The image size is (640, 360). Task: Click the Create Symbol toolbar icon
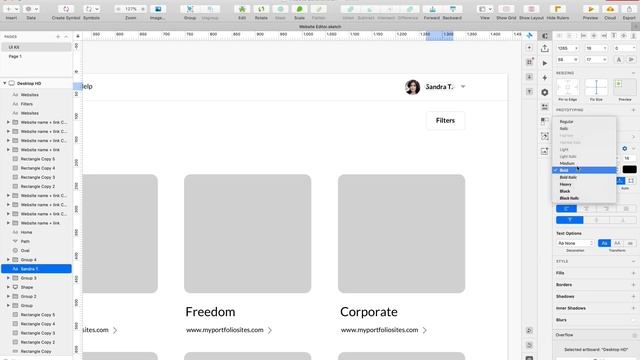[x=66, y=9]
